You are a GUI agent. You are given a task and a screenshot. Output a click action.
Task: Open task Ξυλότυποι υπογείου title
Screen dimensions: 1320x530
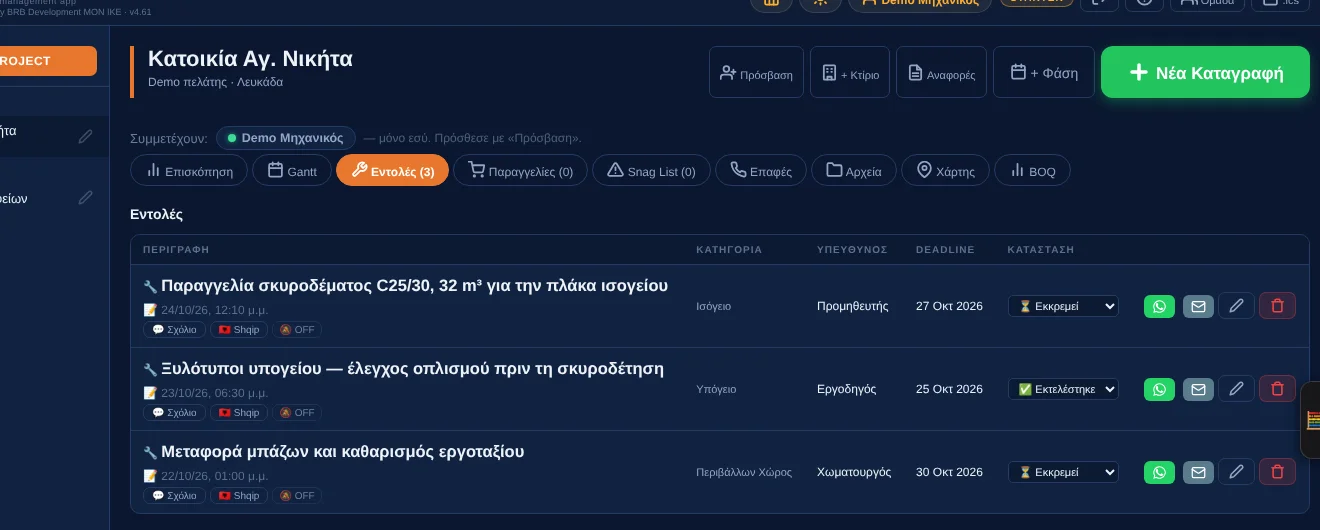pos(412,368)
